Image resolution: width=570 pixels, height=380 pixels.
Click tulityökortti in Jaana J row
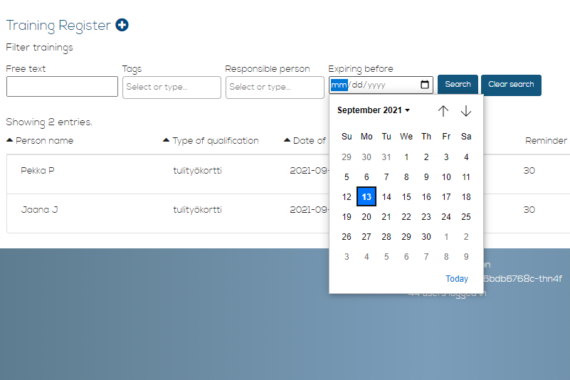click(197, 210)
